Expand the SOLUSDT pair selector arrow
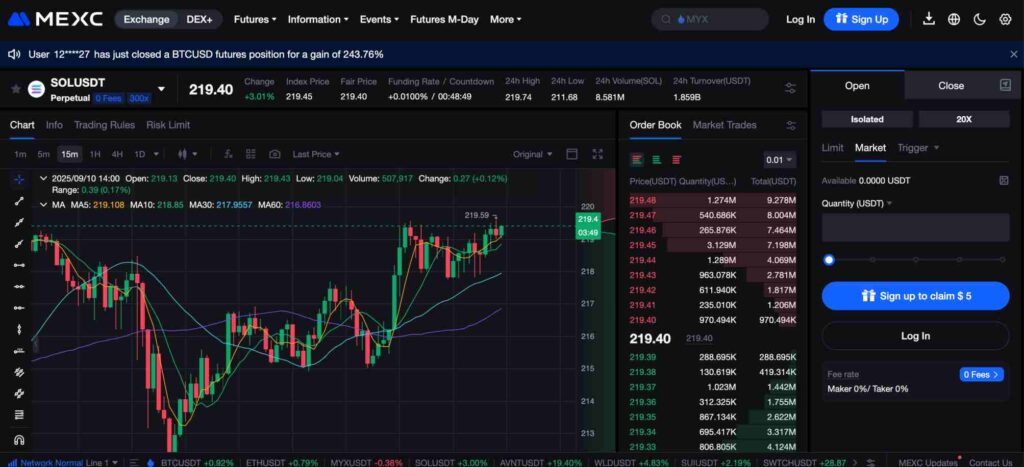The height and width of the screenshot is (467, 1024). click(161, 89)
